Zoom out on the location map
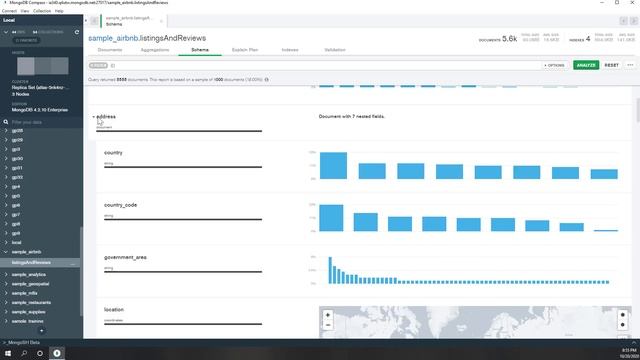 click(x=327, y=325)
